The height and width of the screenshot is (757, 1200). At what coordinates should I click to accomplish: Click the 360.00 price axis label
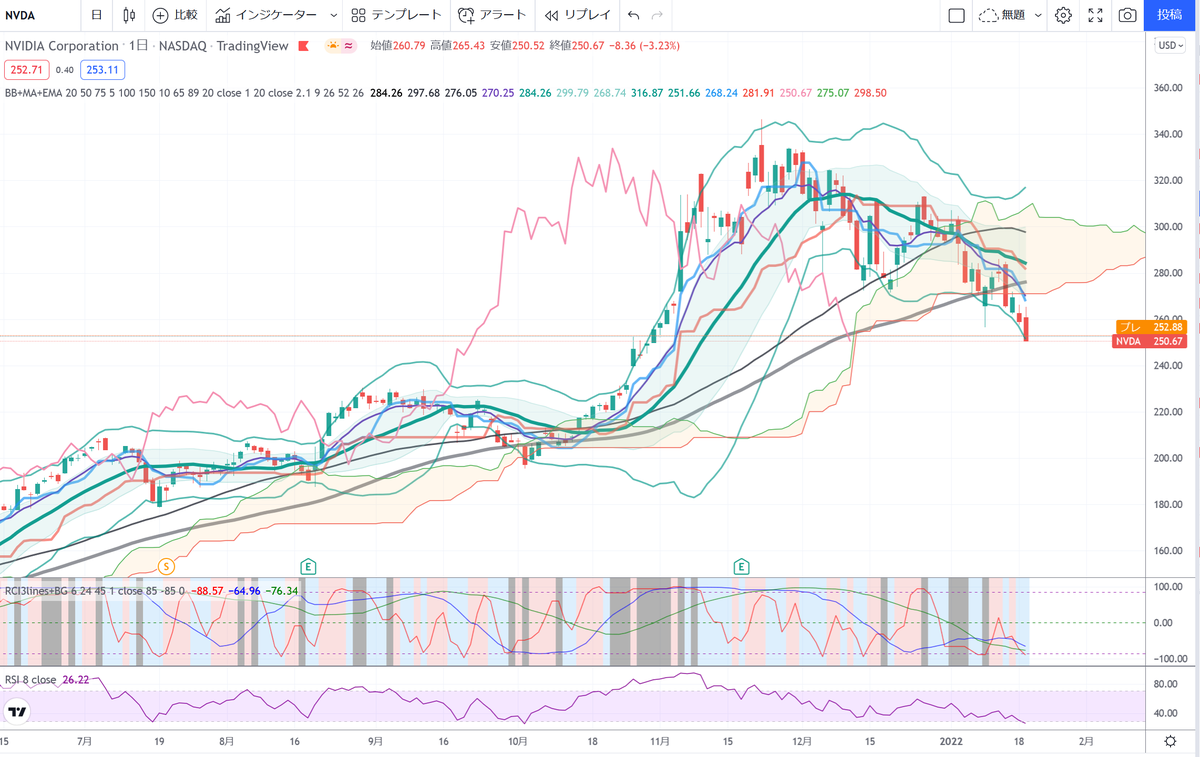1168,88
